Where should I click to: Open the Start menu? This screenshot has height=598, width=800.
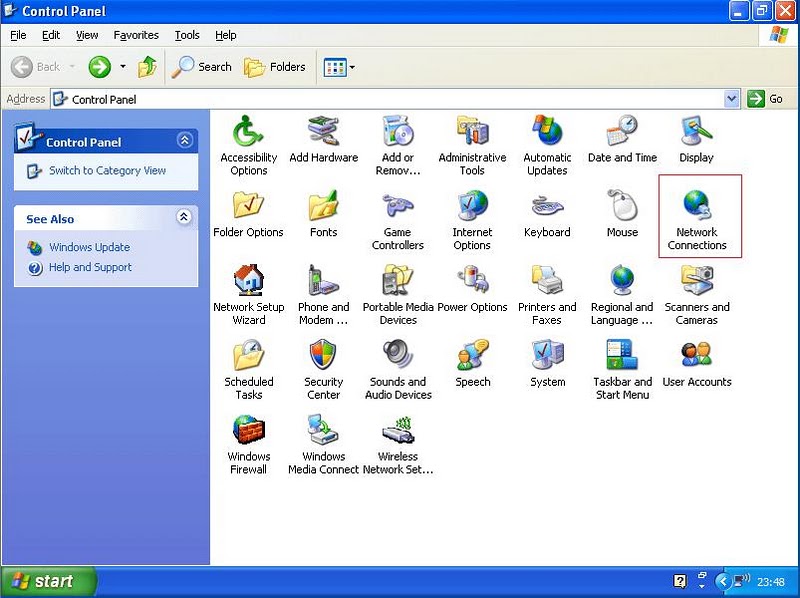coord(49,581)
